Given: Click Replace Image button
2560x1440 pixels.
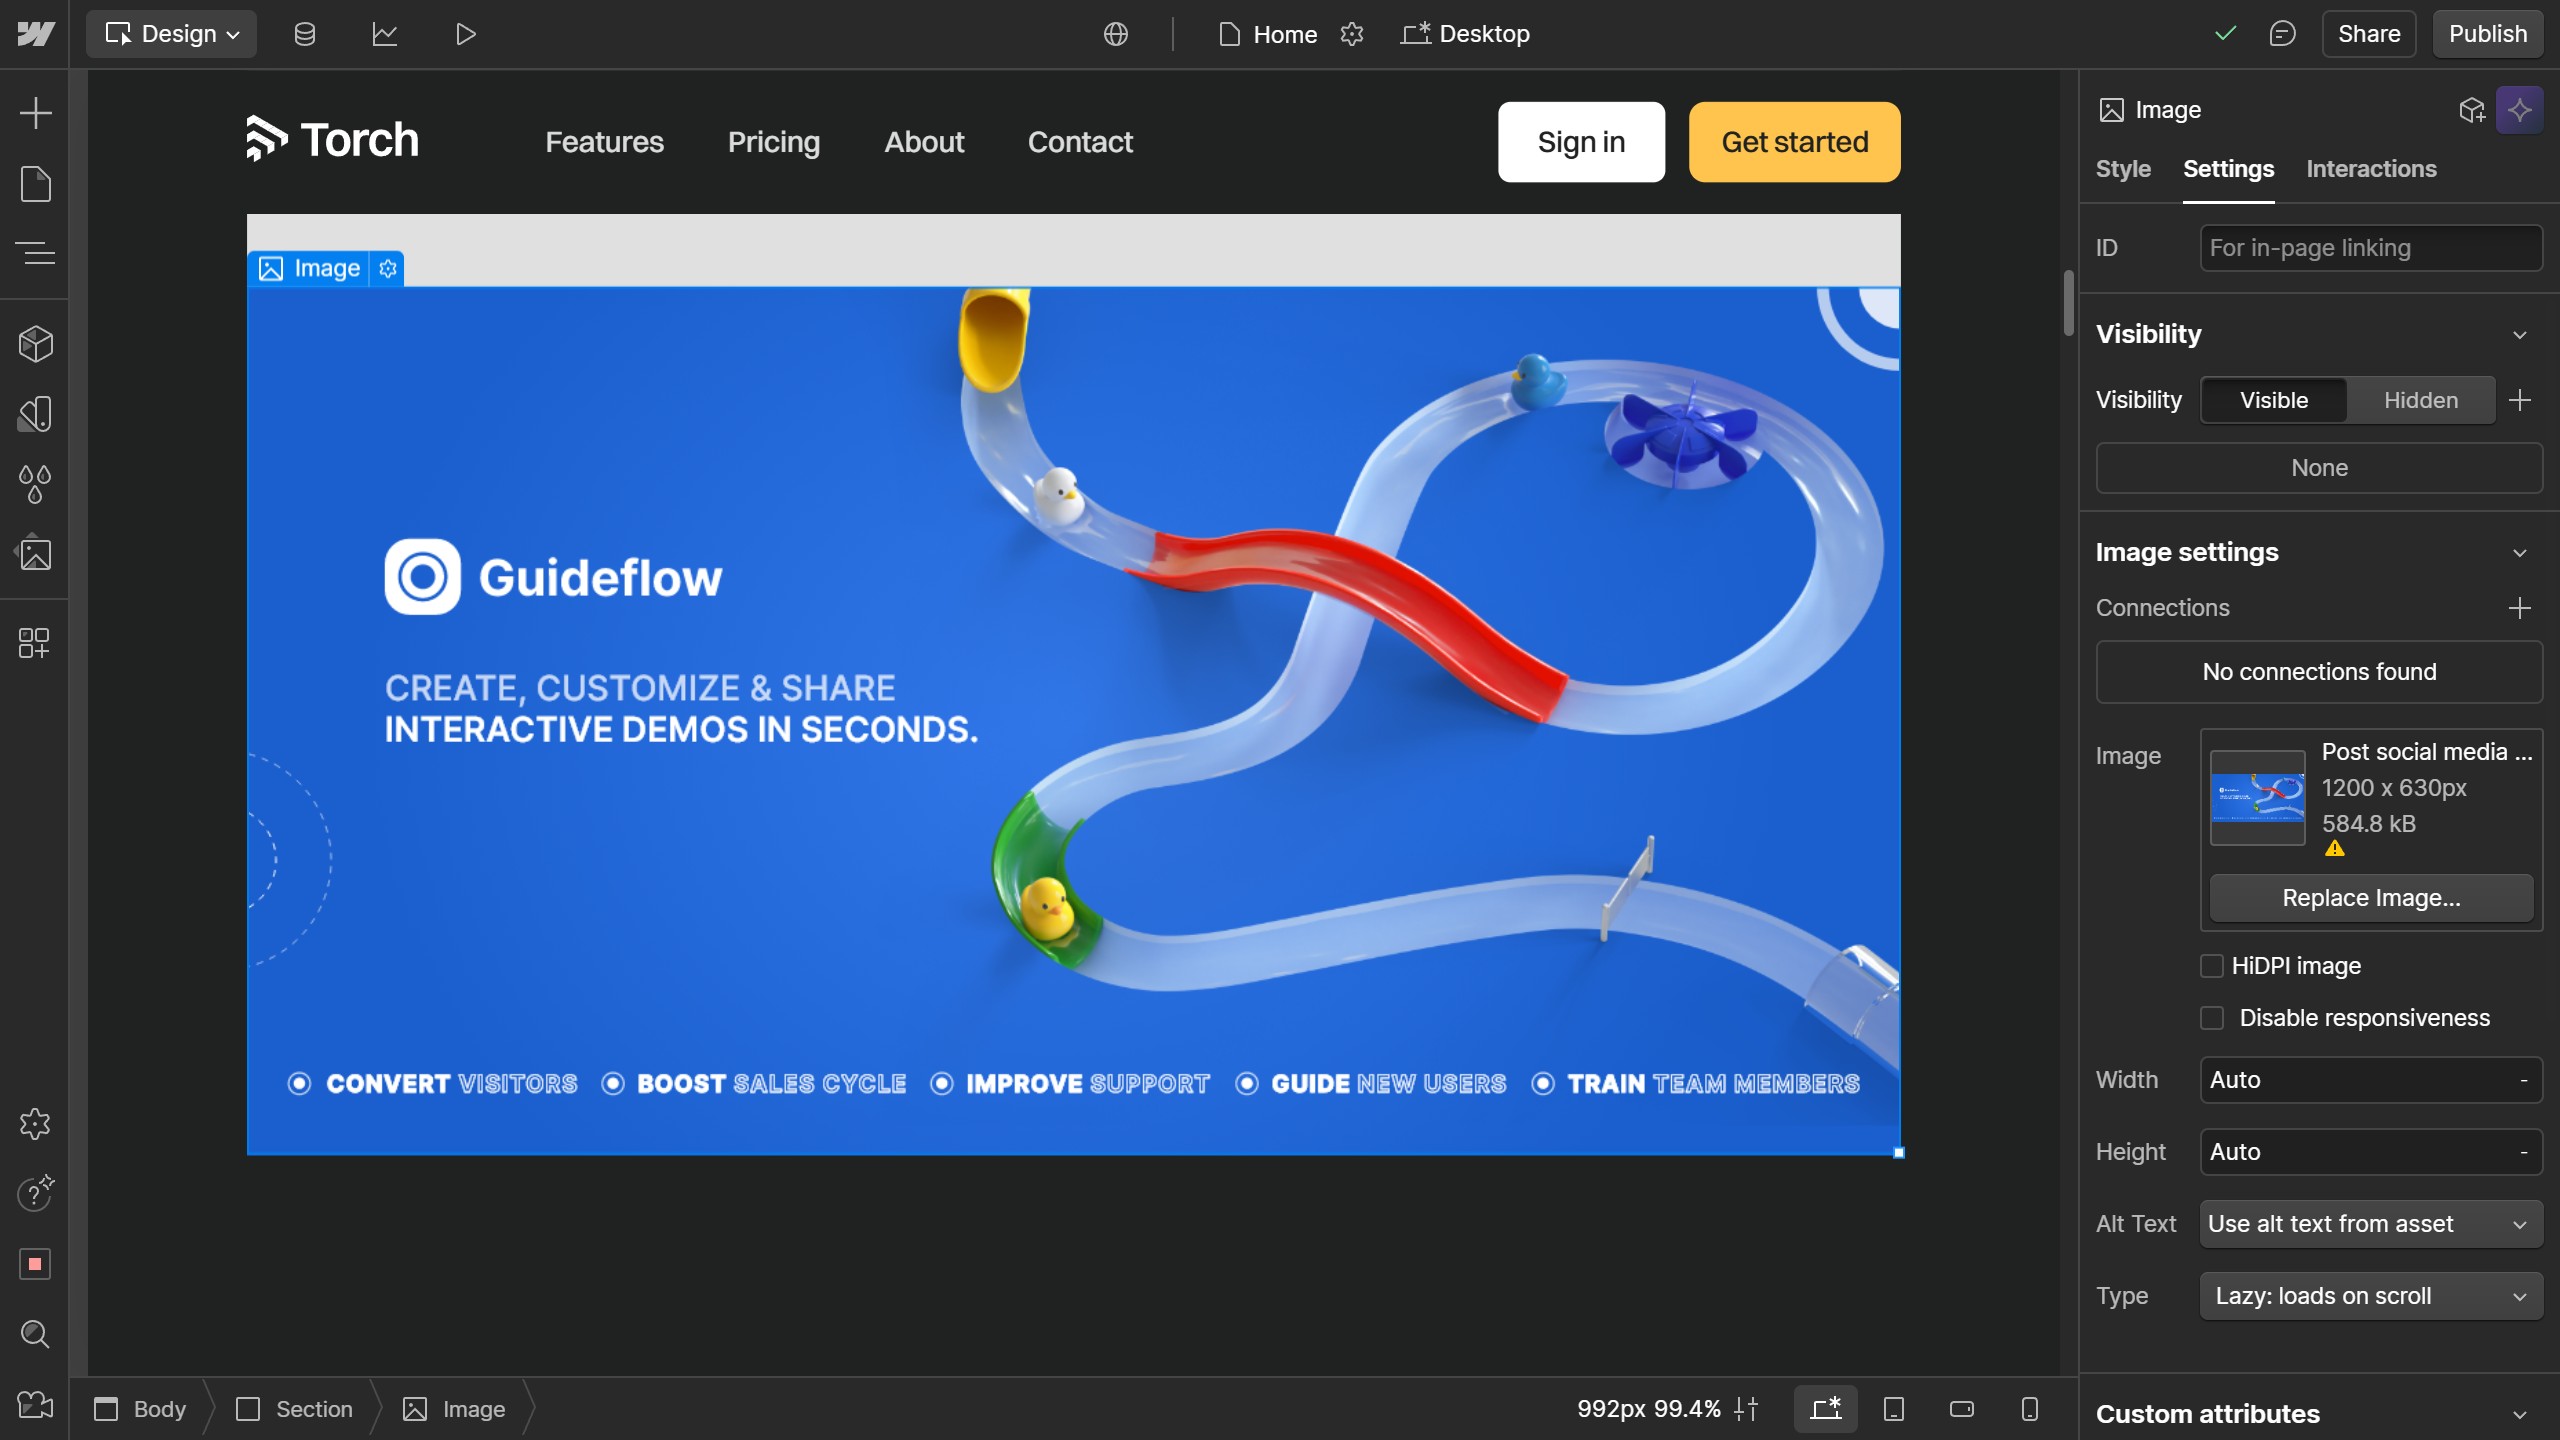Looking at the screenshot, I should pyautogui.click(x=2371, y=898).
